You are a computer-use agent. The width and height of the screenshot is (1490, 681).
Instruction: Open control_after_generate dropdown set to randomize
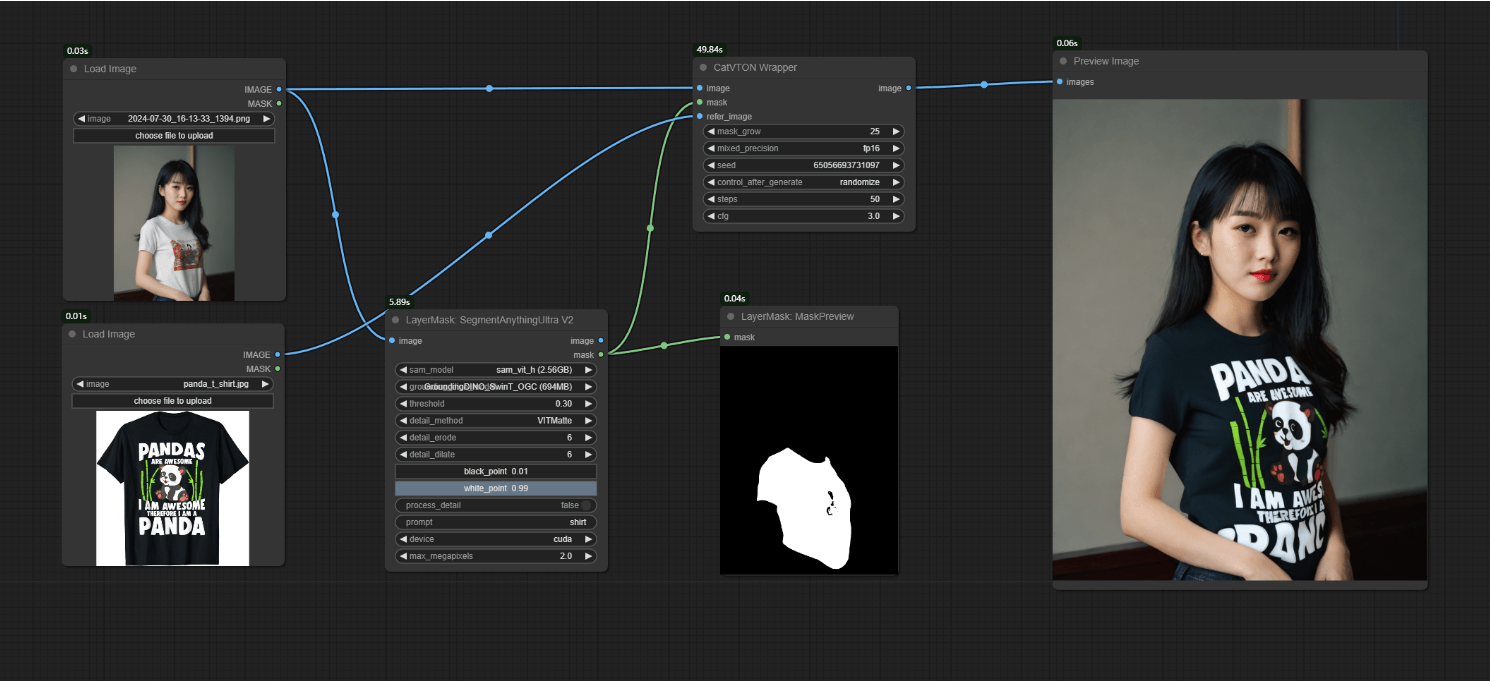tap(804, 182)
